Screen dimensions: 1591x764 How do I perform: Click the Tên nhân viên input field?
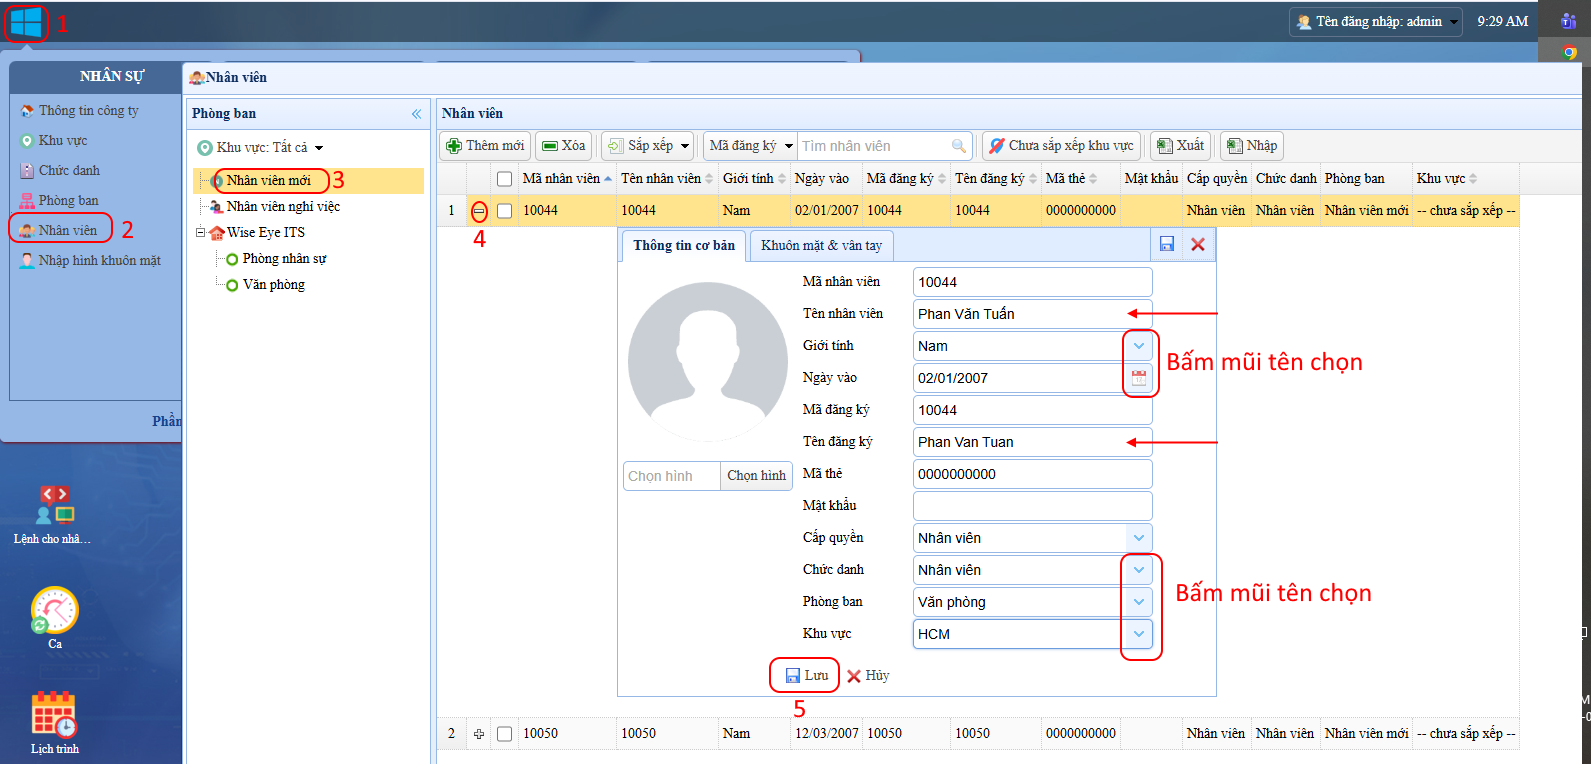1020,314
